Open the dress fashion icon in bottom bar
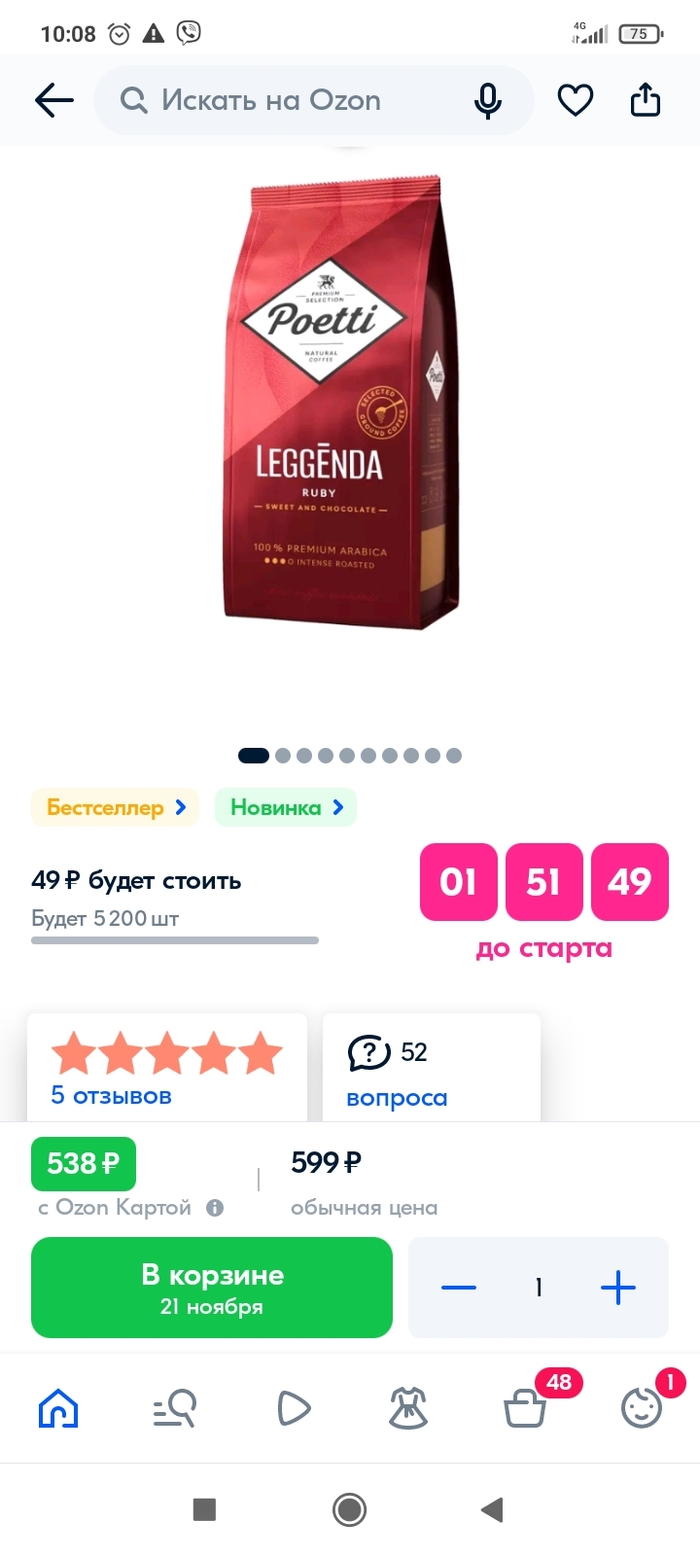Image resolution: width=700 pixels, height=1556 pixels. pyautogui.click(x=408, y=1409)
